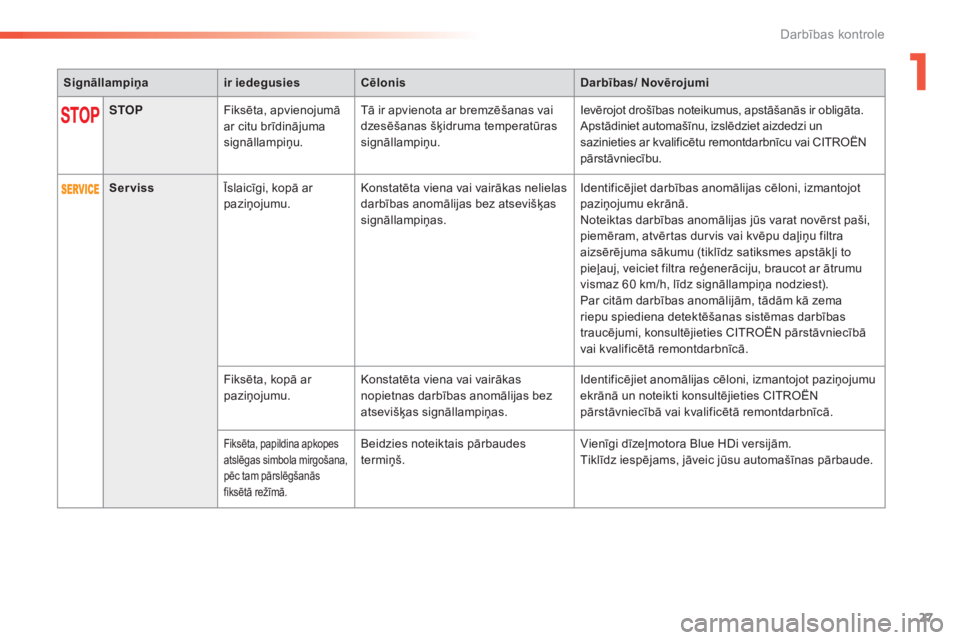Select the cell starting 'Tā ir apvienota ar bremzēšanas'

pyautogui.click(x=464, y=135)
